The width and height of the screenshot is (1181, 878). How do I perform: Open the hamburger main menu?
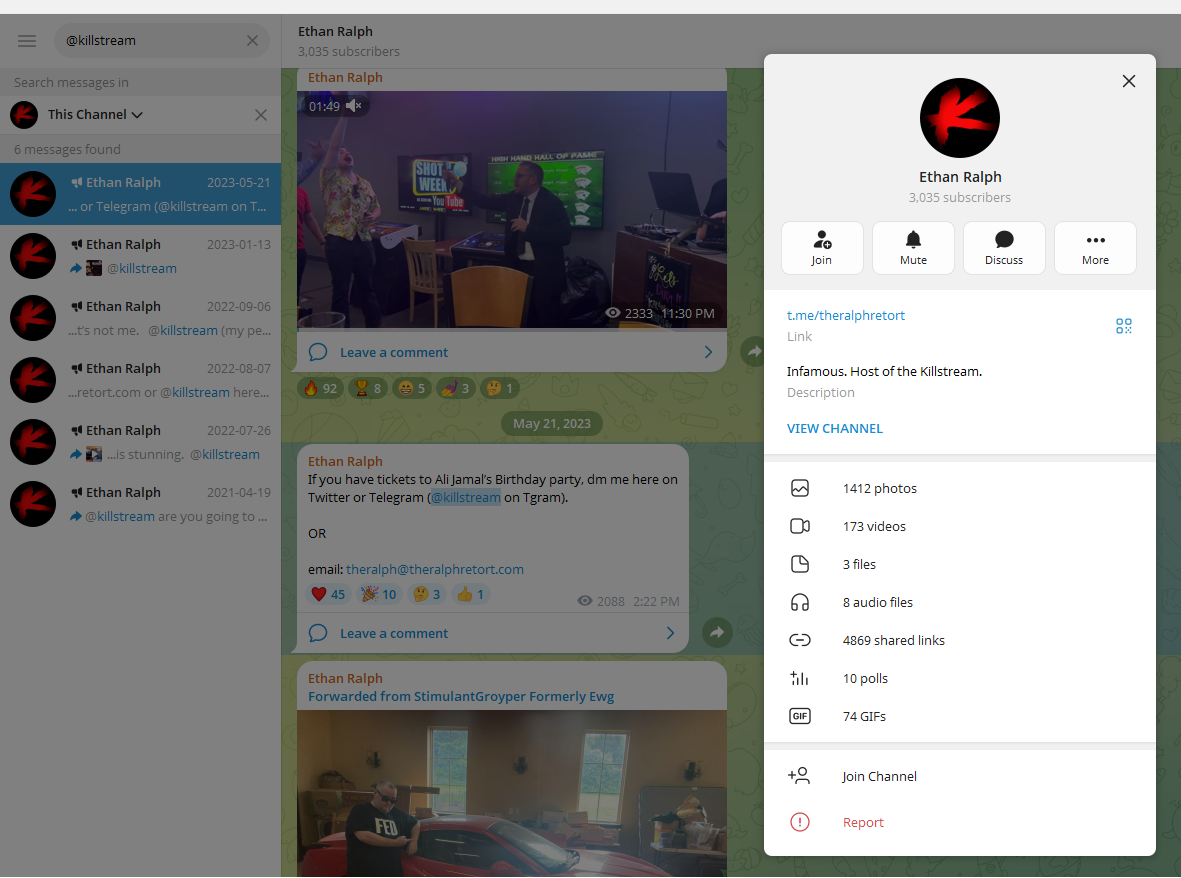click(26, 41)
